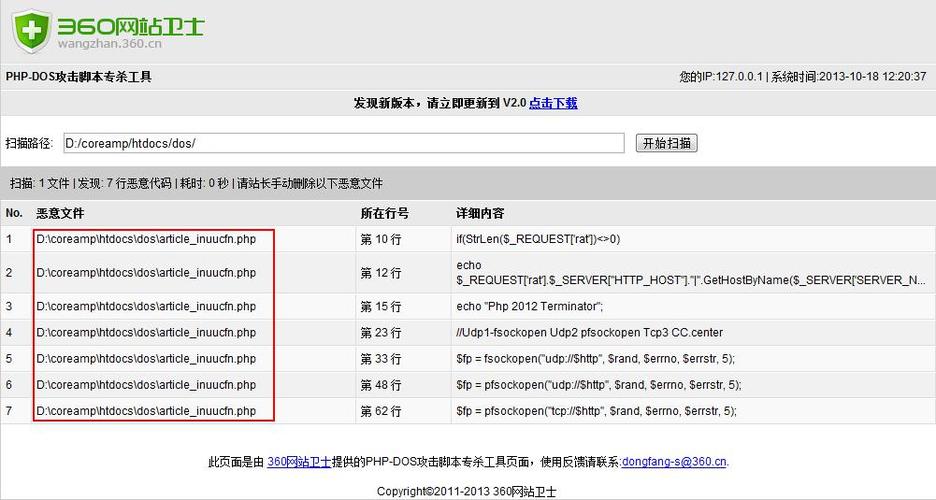The width and height of the screenshot is (936, 500).
Task: Select the file path in row 4
Action: (146, 332)
